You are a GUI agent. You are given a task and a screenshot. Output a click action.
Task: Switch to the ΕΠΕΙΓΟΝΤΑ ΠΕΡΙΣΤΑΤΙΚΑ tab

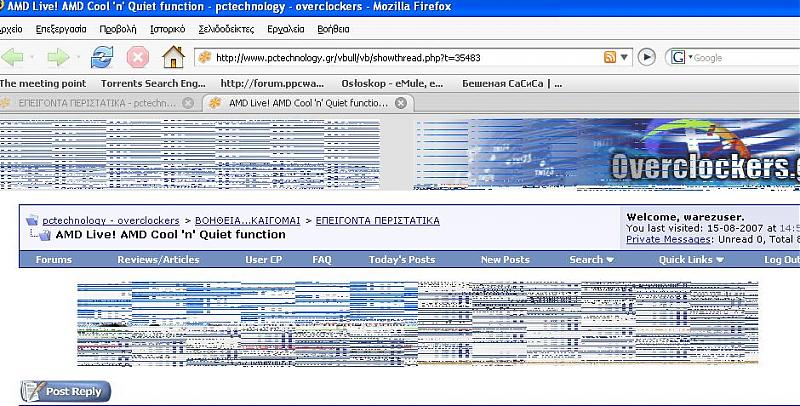coord(97,103)
